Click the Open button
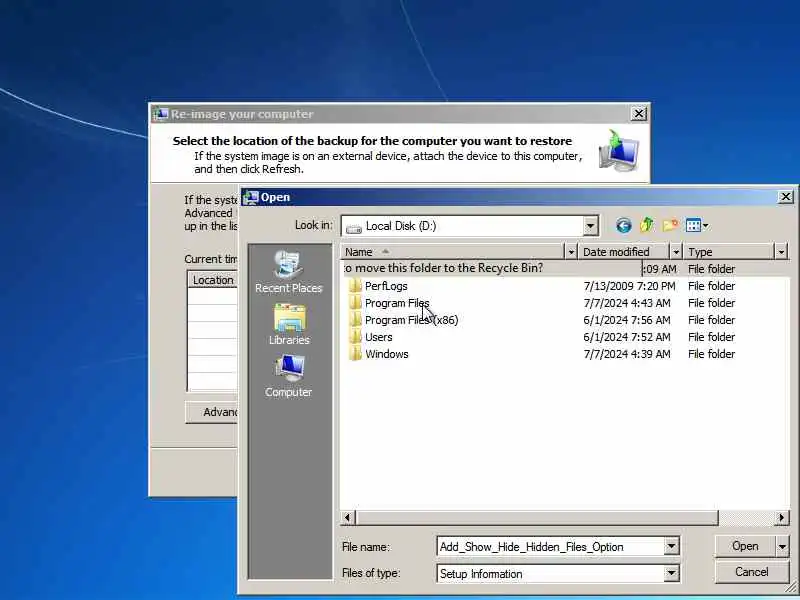This screenshot has width=800, height=600. click(745, 546)
